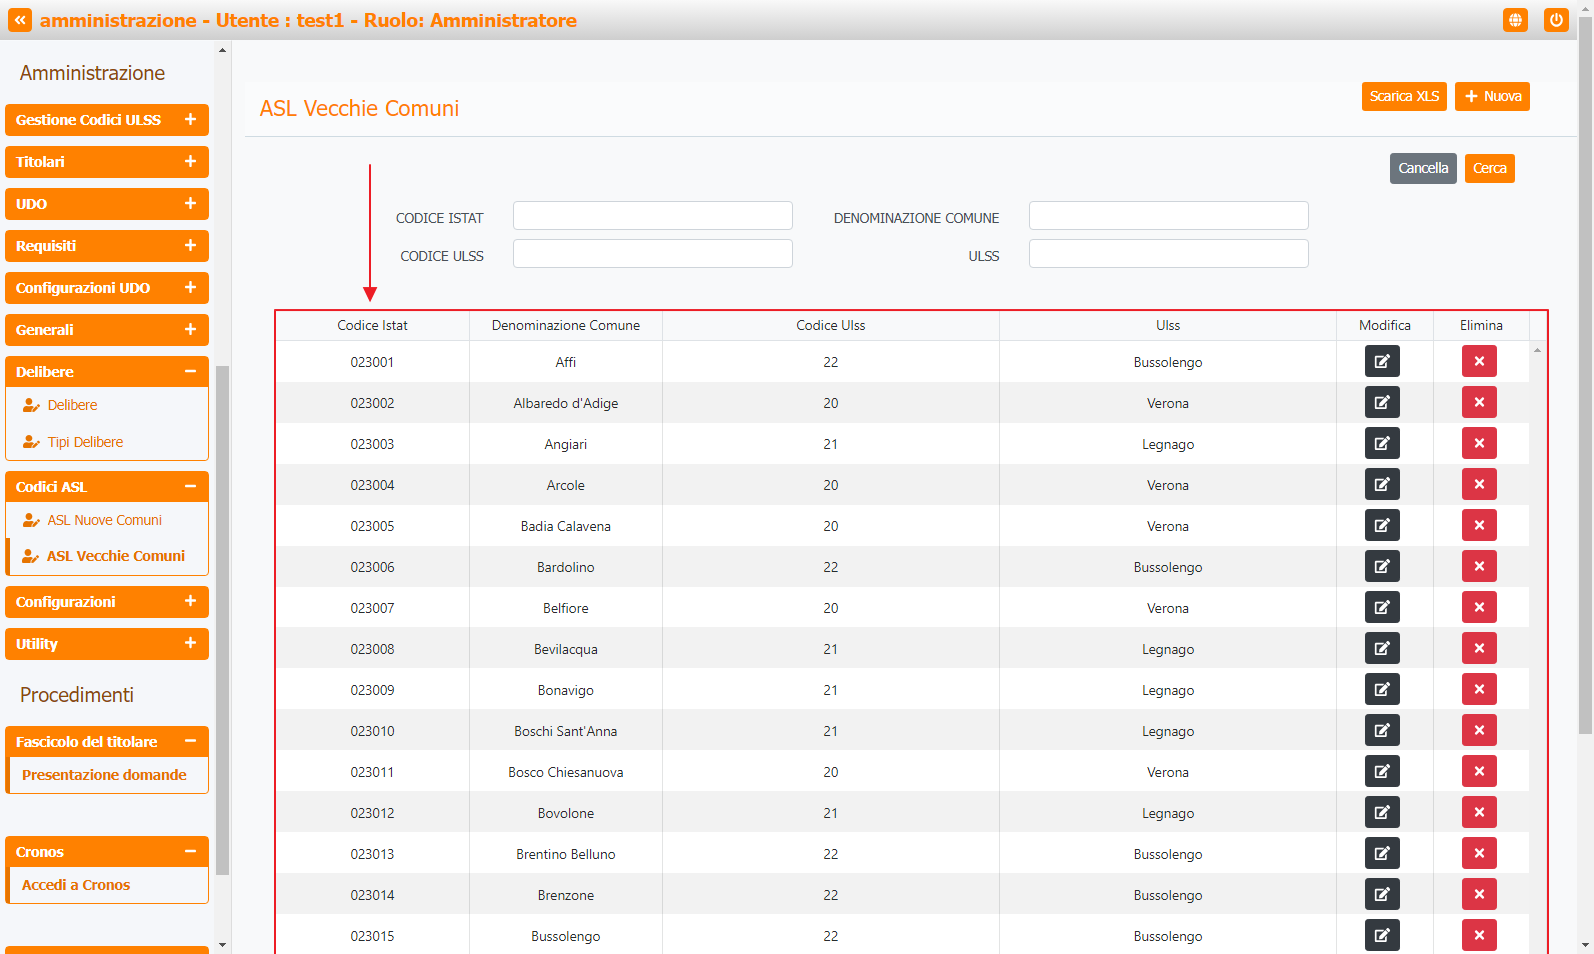Focus the Codice ISTAT input field
The width and height of the screenshot is (1594, 954).
tap(652, 216)
